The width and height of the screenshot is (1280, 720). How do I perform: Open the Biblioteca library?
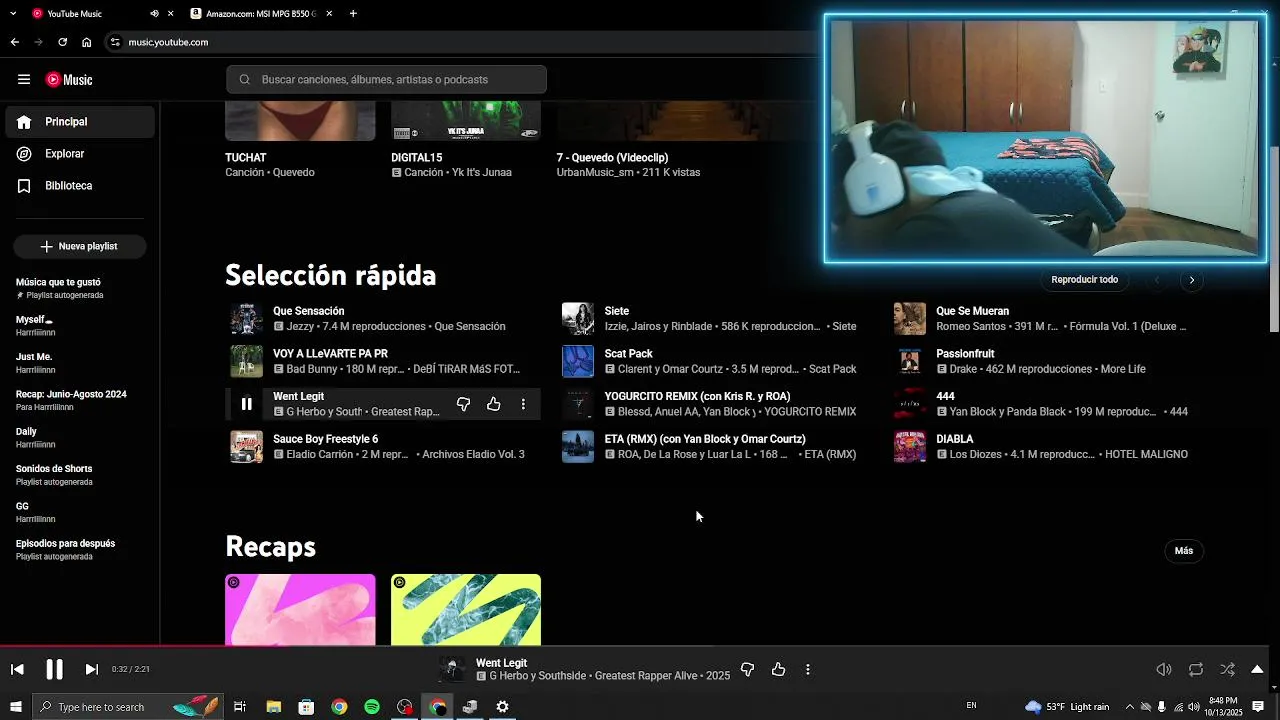point(80,186)
